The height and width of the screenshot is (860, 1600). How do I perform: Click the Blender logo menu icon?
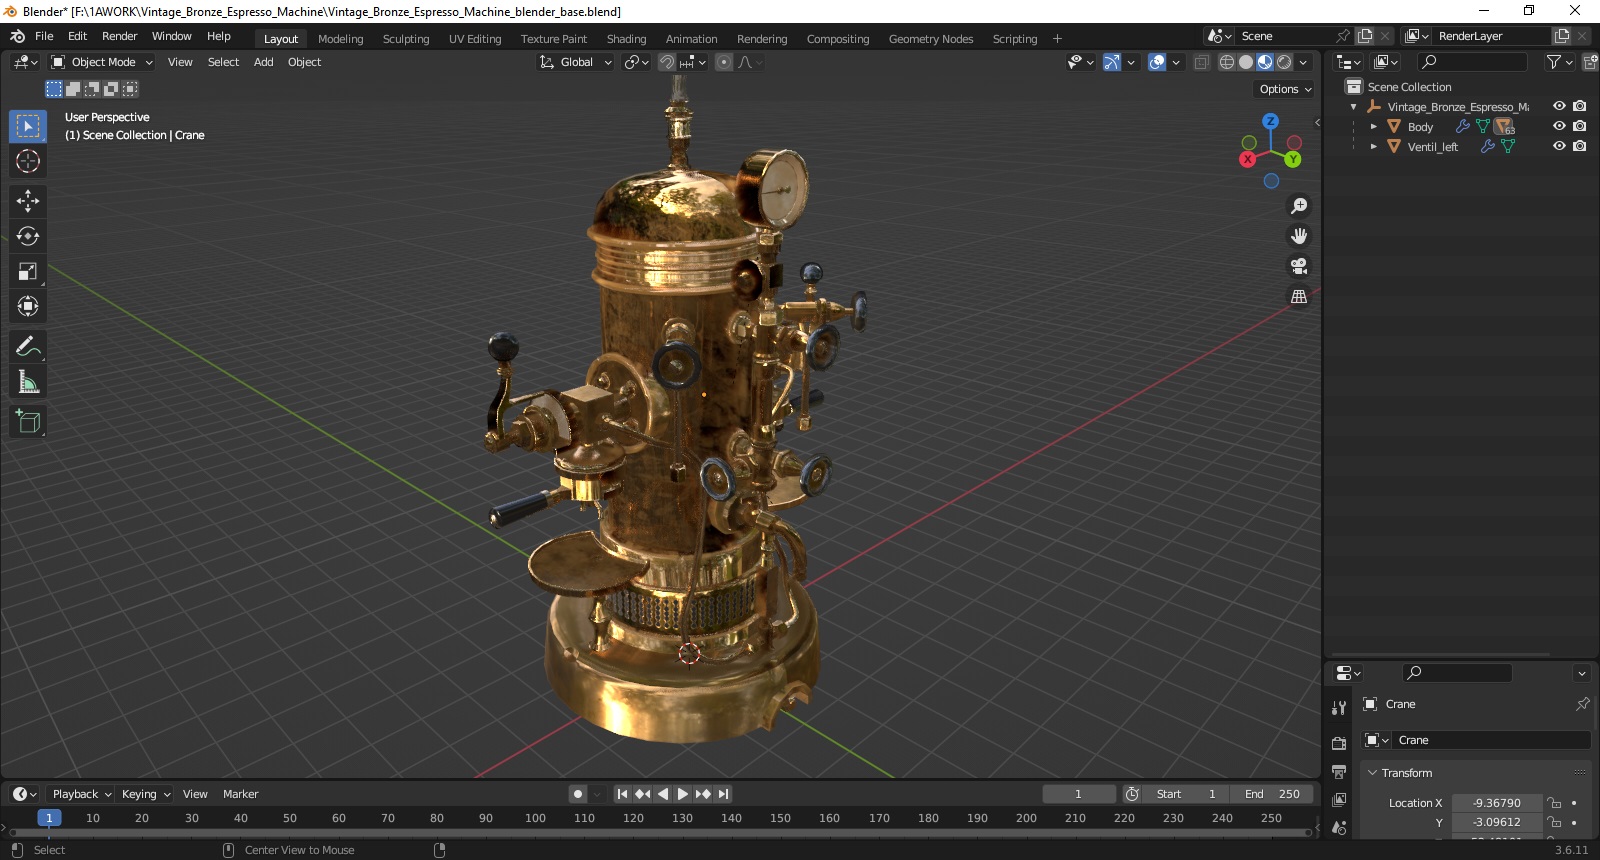[x=17, y=36]
